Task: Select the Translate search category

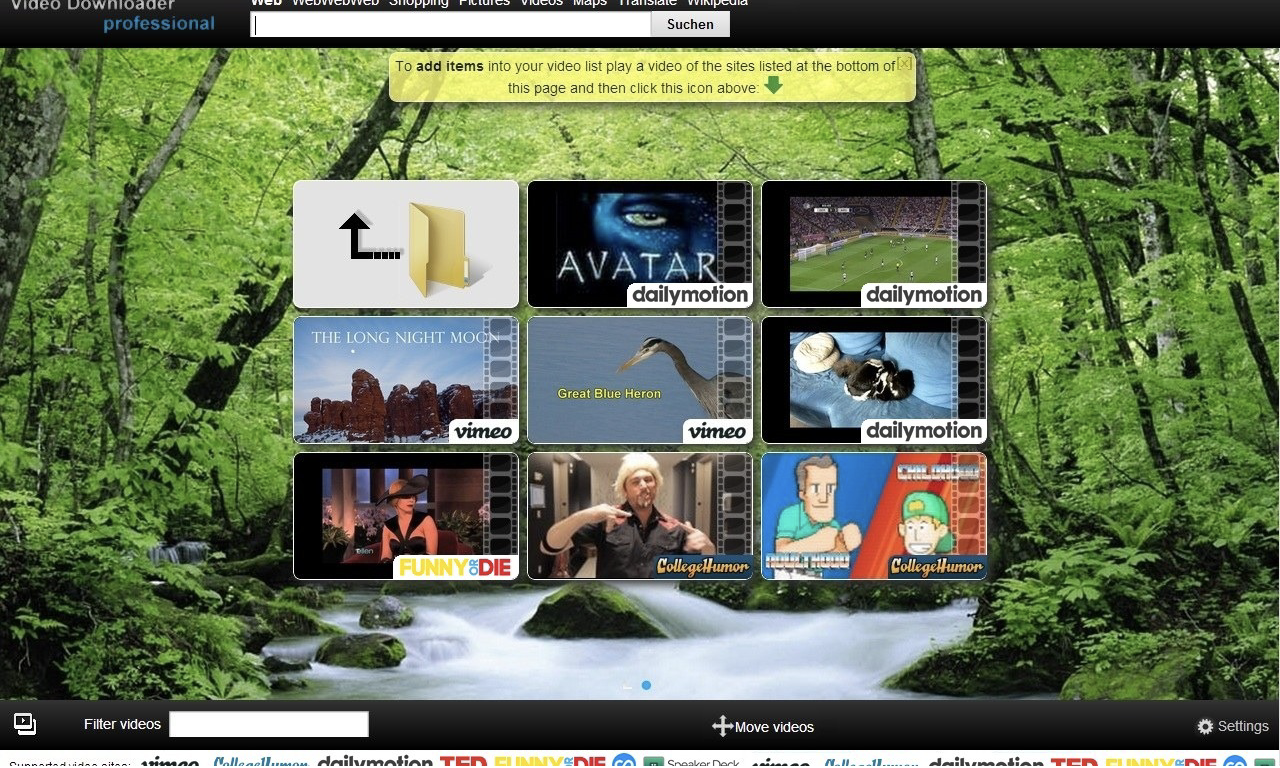Action: click(x=647, y=3)
